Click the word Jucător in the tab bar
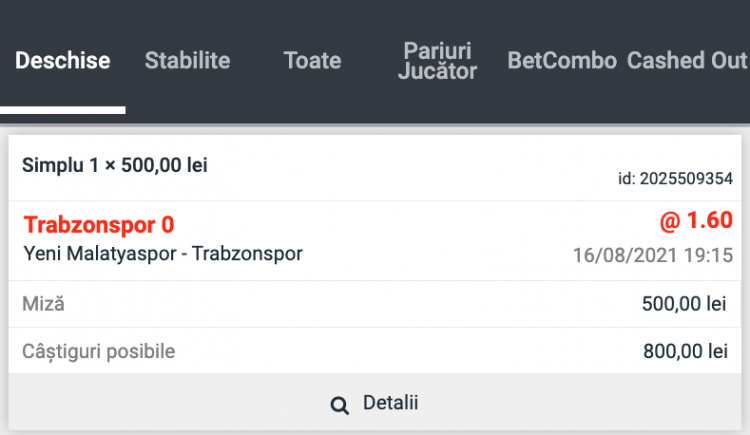This screenshot has width=750, height=435. pos(438,72)
